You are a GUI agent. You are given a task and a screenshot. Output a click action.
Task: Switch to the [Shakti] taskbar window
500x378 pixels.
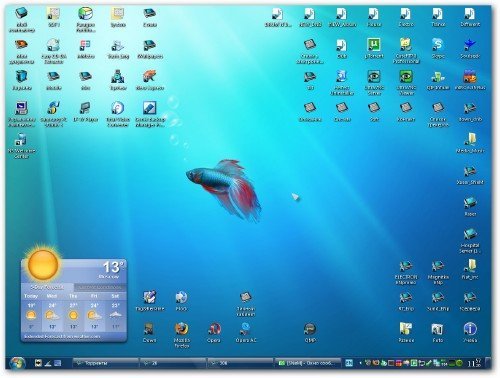point(308,363)
